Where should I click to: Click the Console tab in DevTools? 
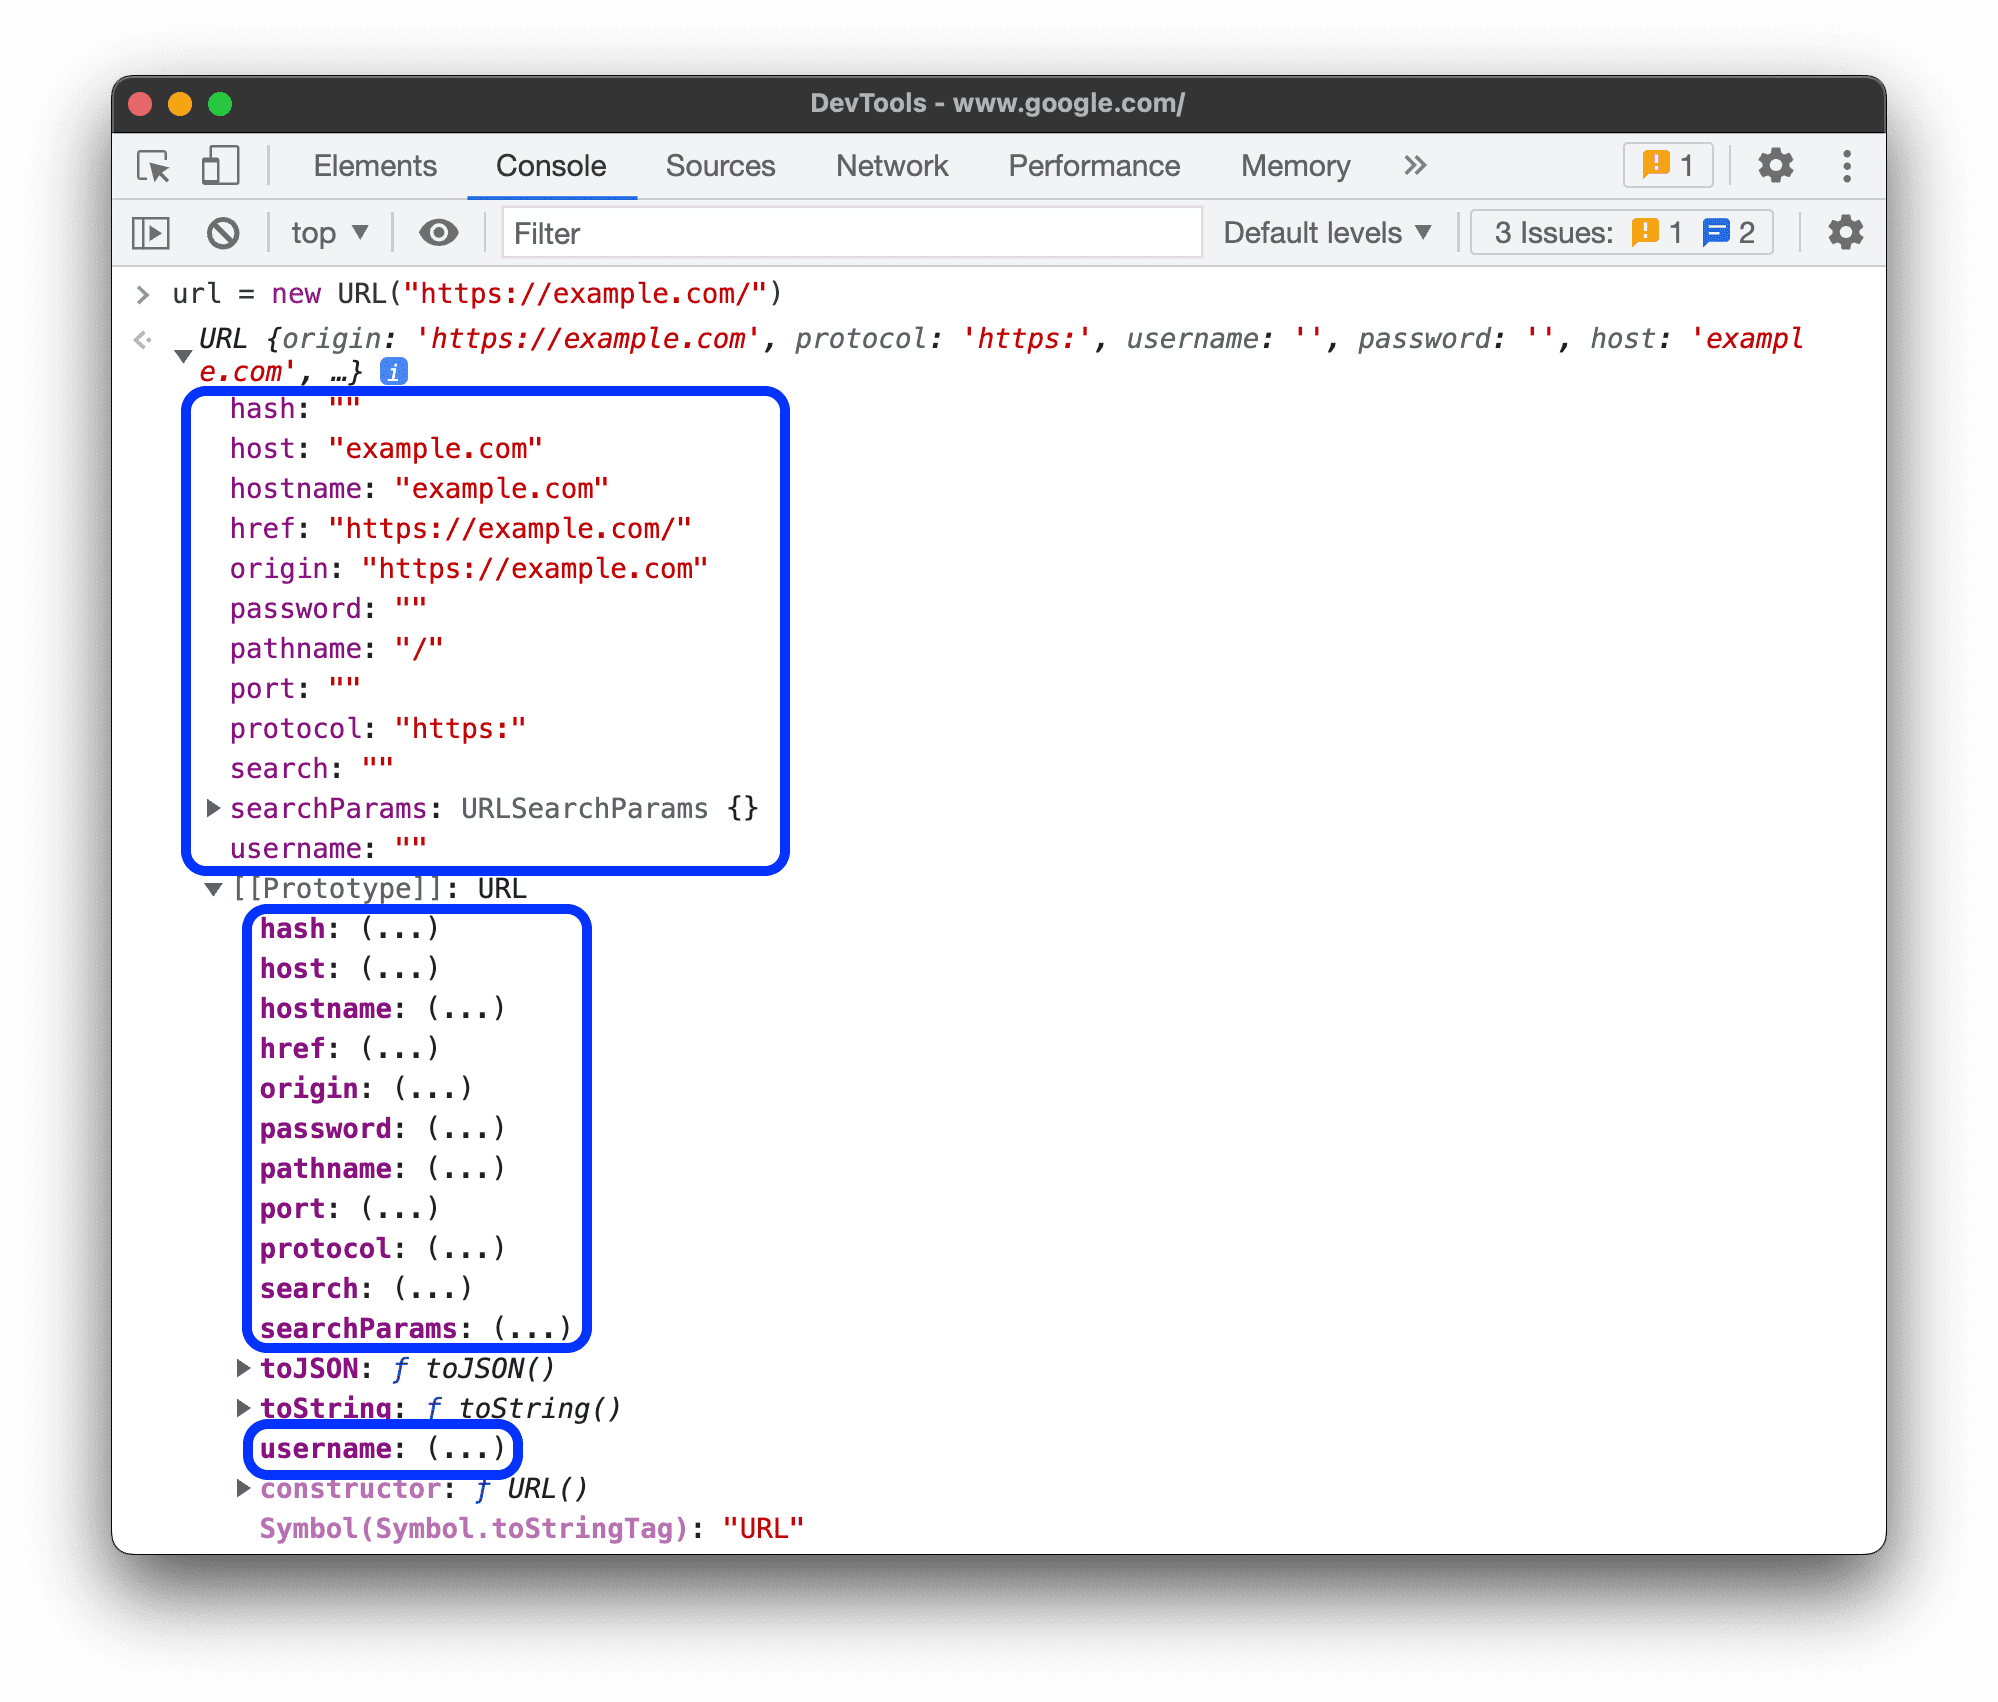[551, 164]
